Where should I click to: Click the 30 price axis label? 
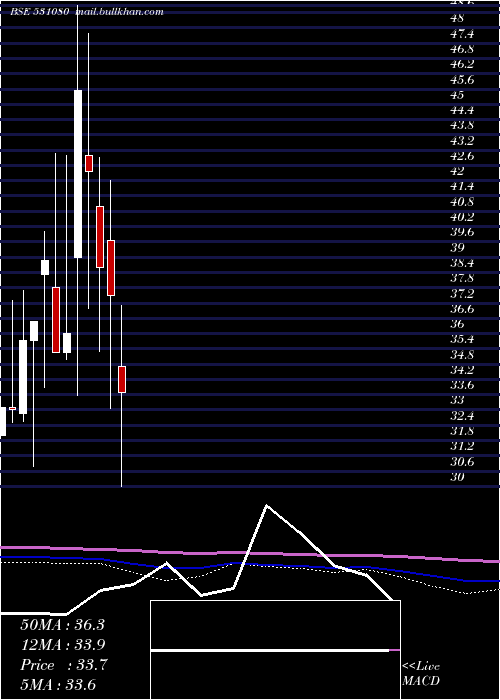click(x=457, y=477)
